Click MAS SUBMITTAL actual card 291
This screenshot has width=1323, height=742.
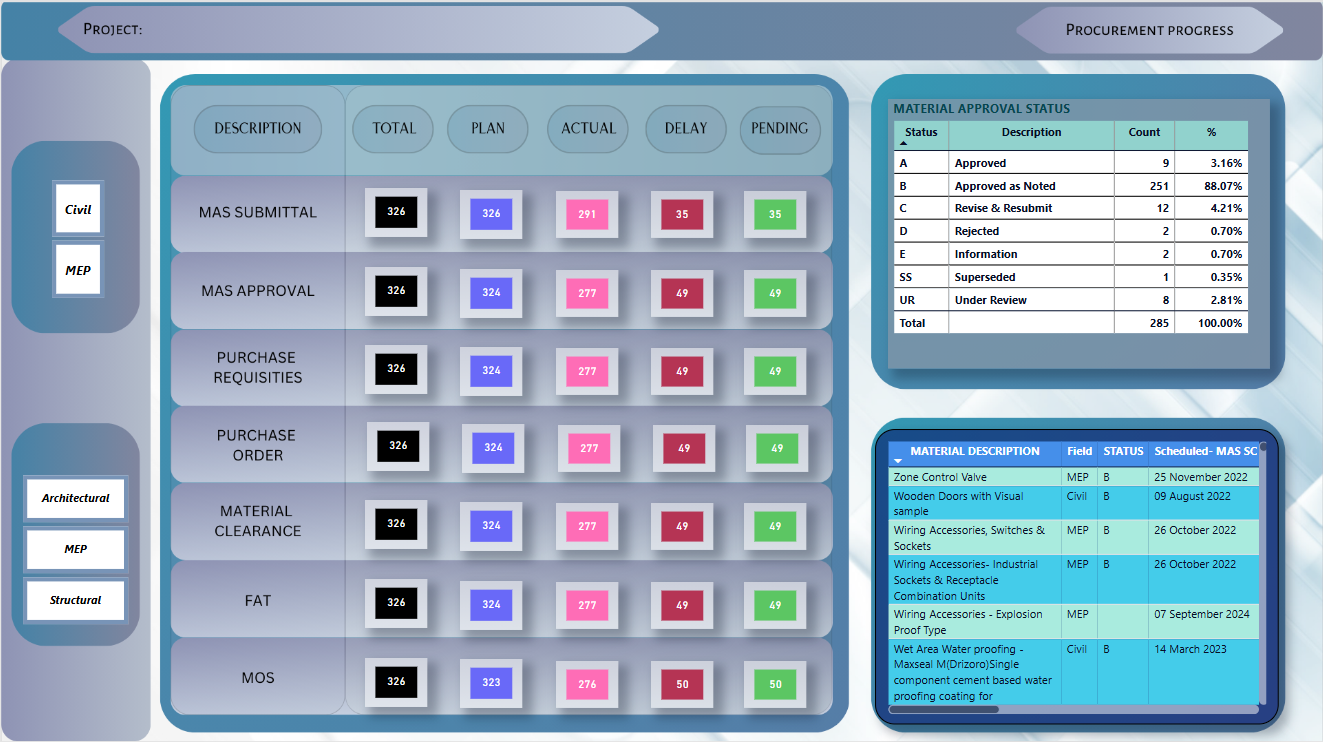(587, 214)
